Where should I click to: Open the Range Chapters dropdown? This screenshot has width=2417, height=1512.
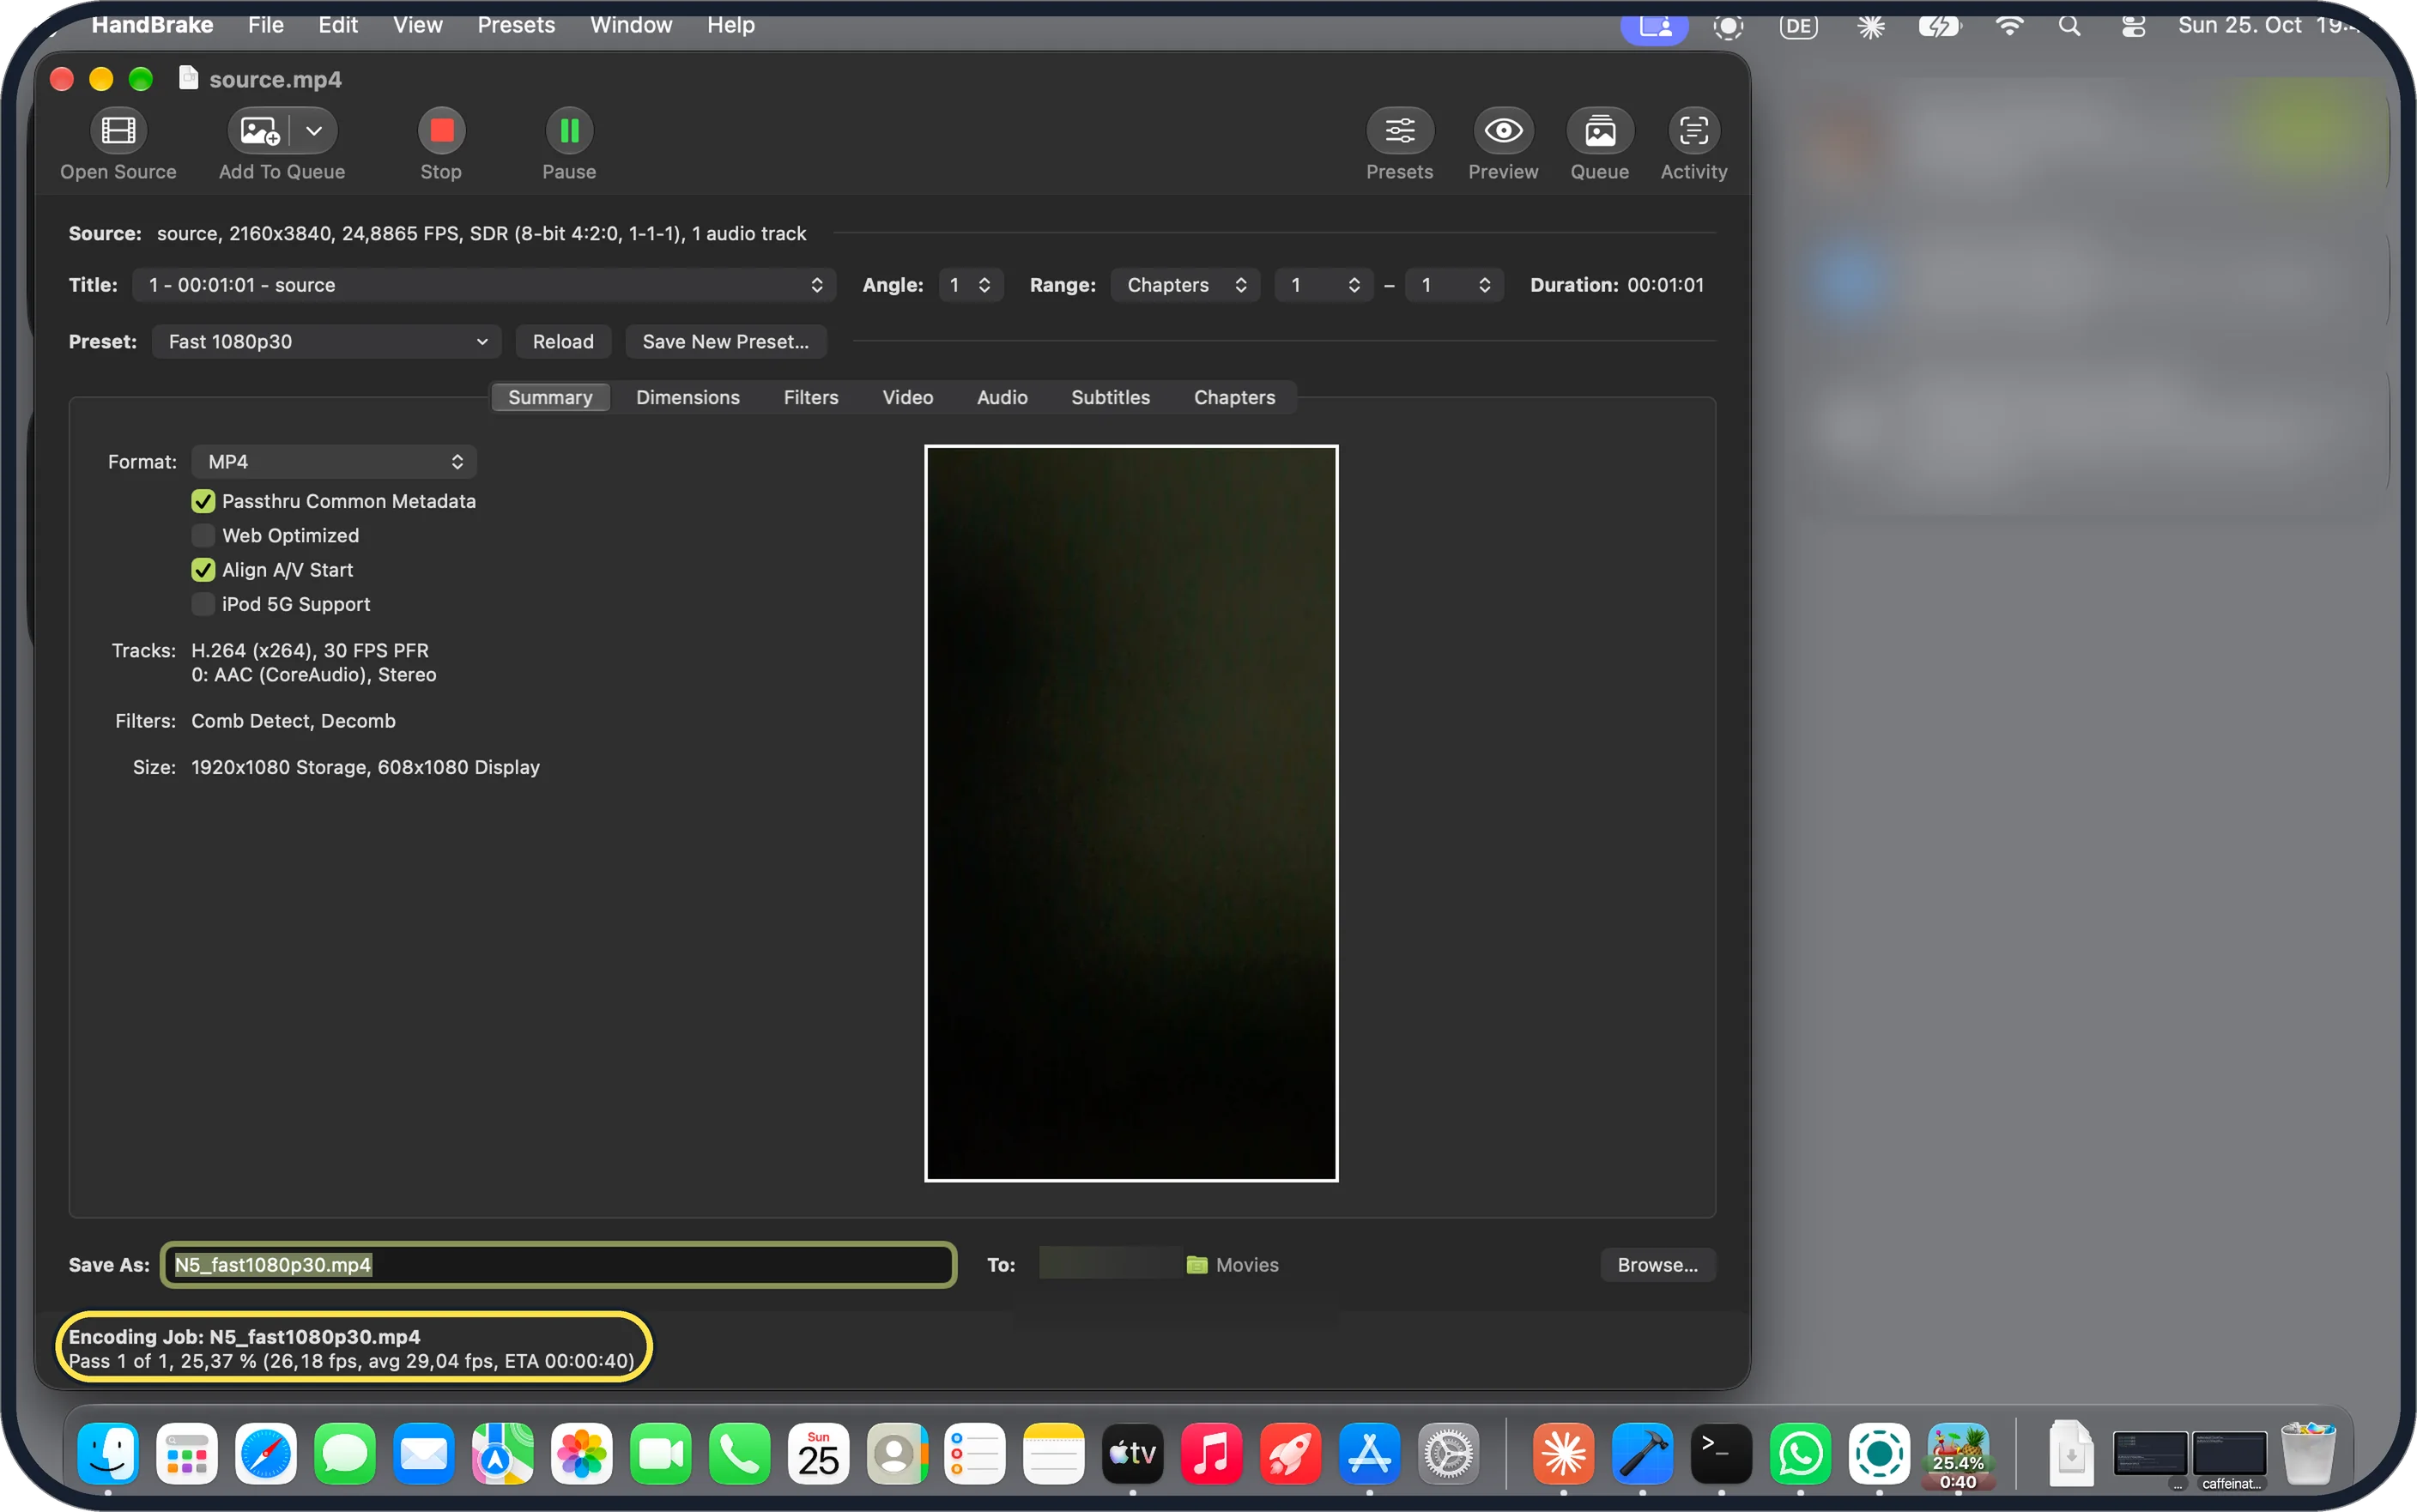[1186, 285]
